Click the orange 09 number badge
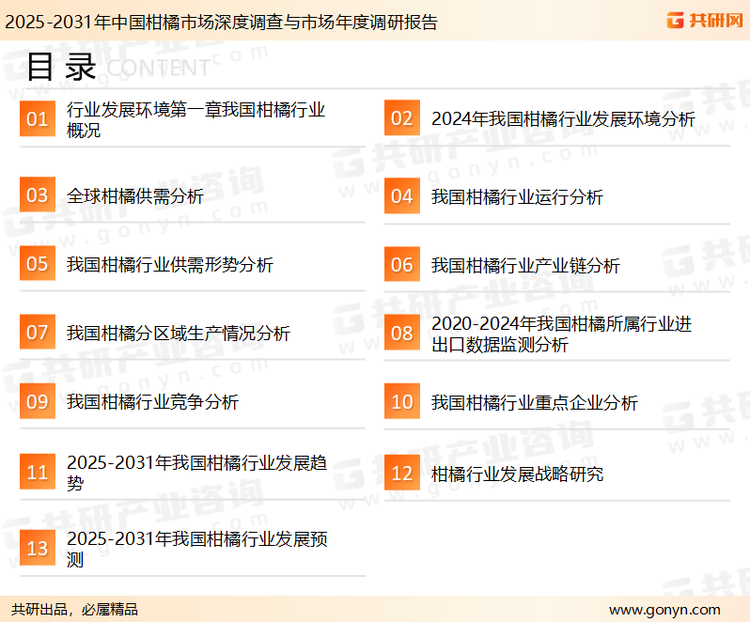The width and height of the screenshot is (750, 622). pyautogui.click(x=37, y=401)
